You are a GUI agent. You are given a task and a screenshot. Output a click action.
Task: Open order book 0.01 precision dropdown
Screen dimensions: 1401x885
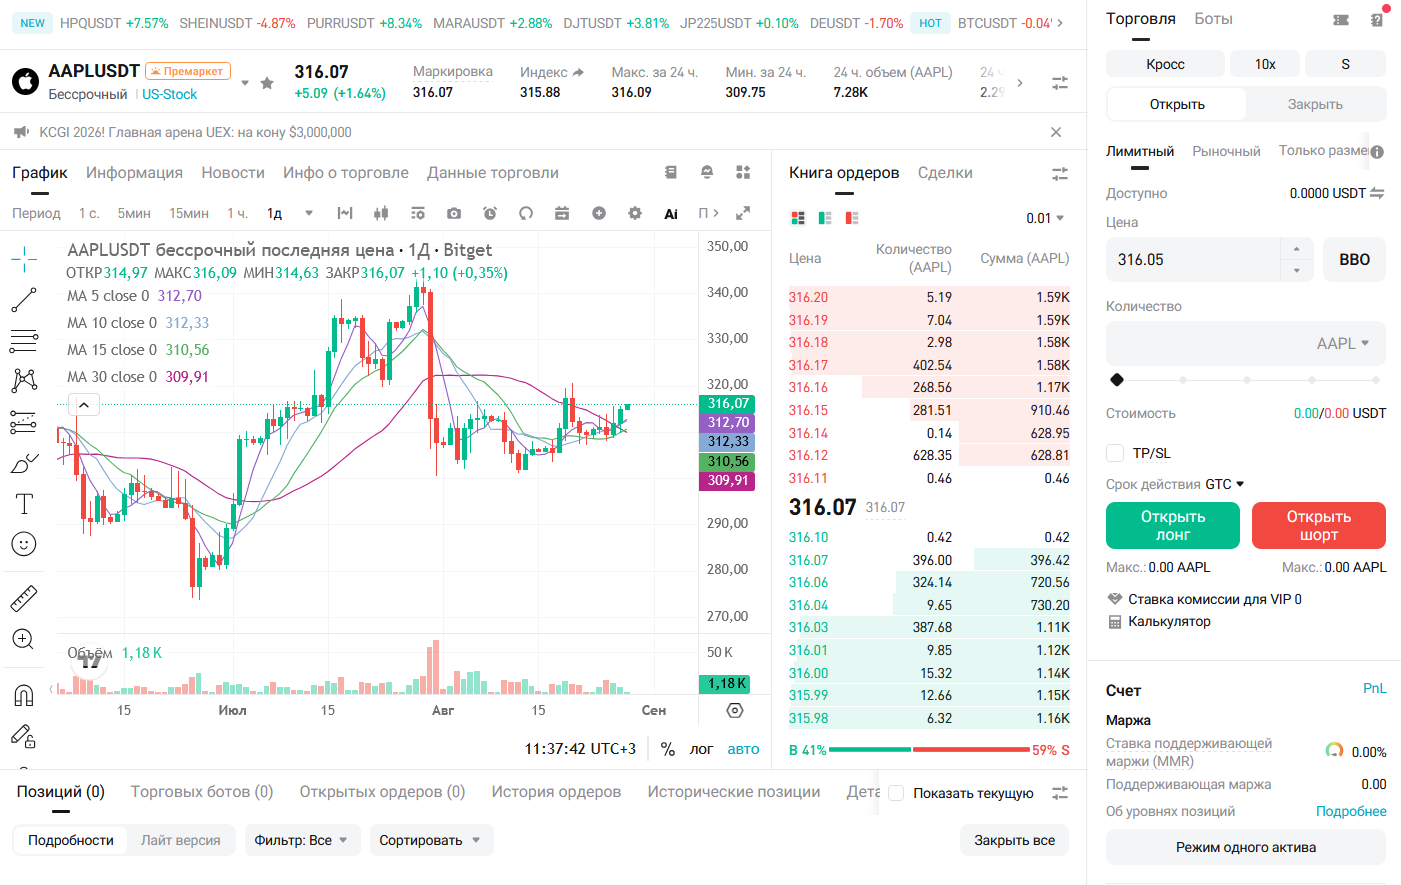(x=1045, y=218)
